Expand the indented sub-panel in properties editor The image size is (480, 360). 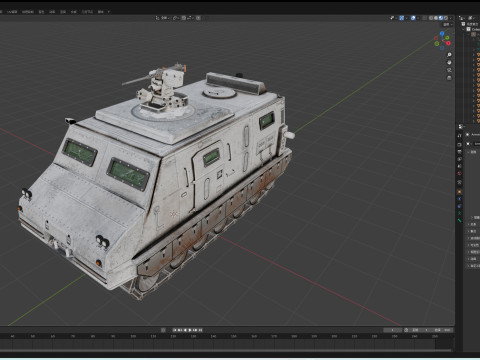[472, 217]
